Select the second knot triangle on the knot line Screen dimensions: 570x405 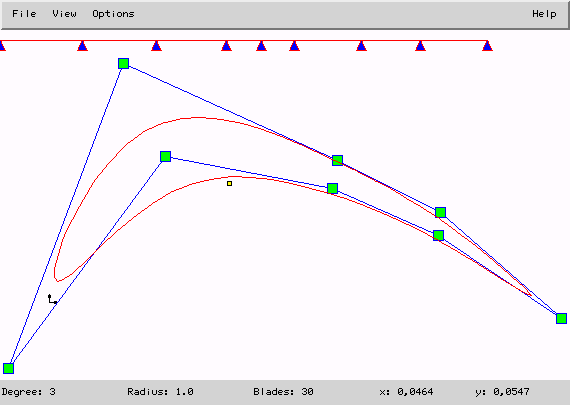pos(83,46)
